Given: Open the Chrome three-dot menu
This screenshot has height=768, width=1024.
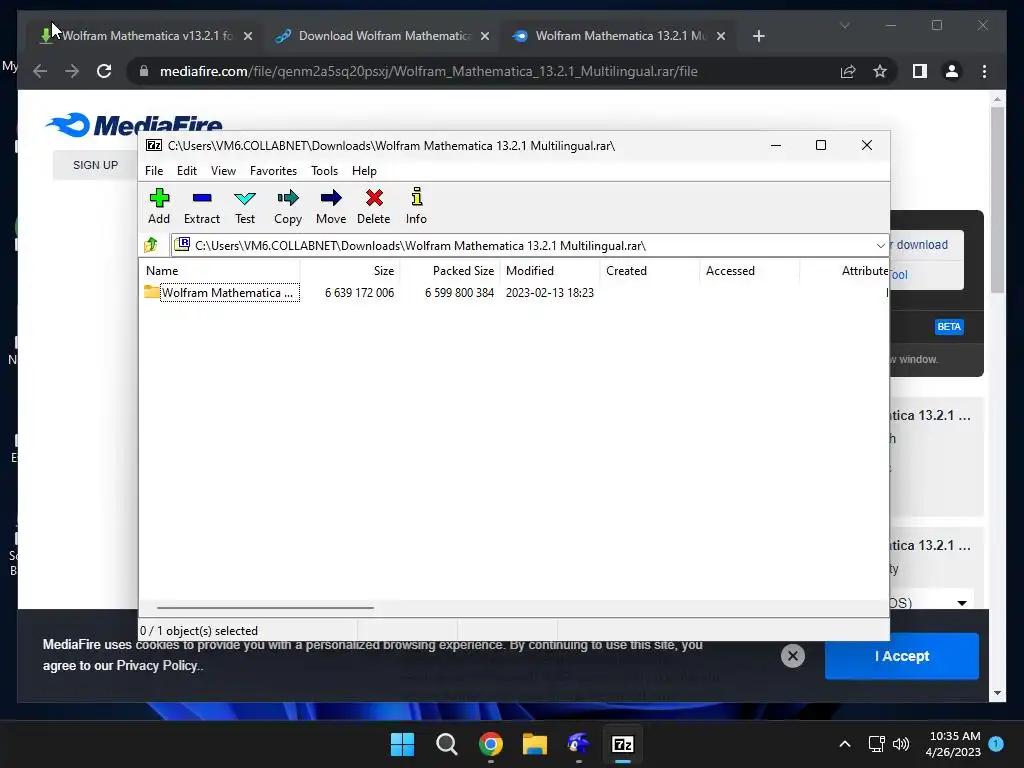Looking at the screenshot, I should click(984, 71).
